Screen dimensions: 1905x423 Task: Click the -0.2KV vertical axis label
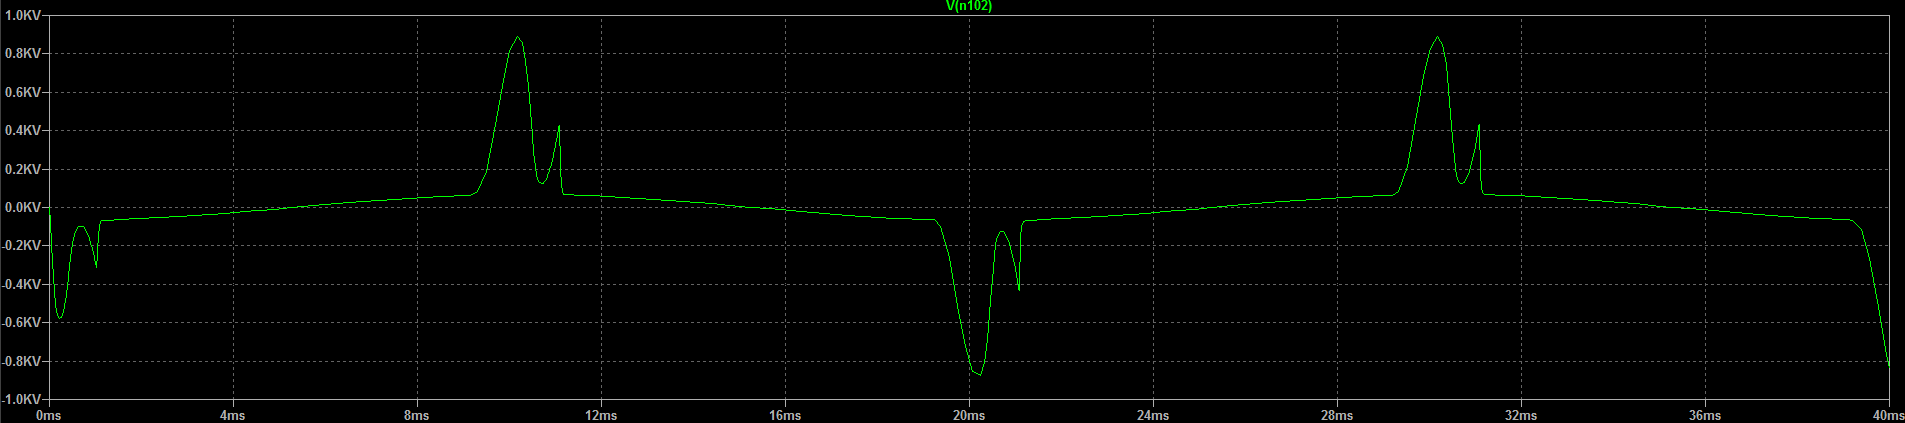pos(21,246)
